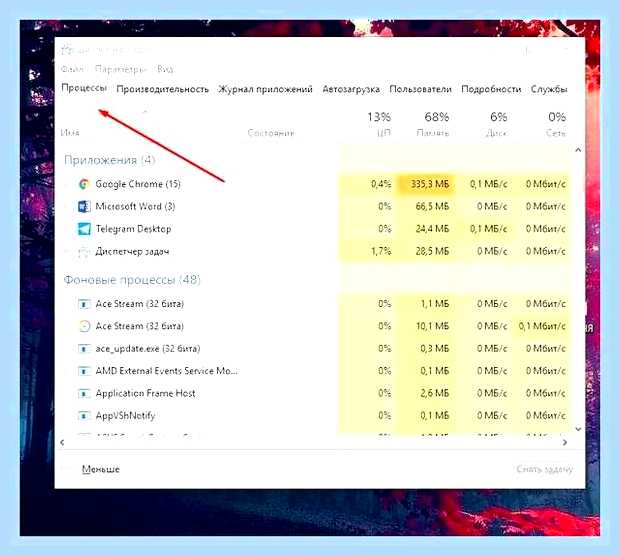This screenshot has height=556, width=620.
Task: Click the 10,1 МБ Ace Stream memory value
Action: [433, 326]
